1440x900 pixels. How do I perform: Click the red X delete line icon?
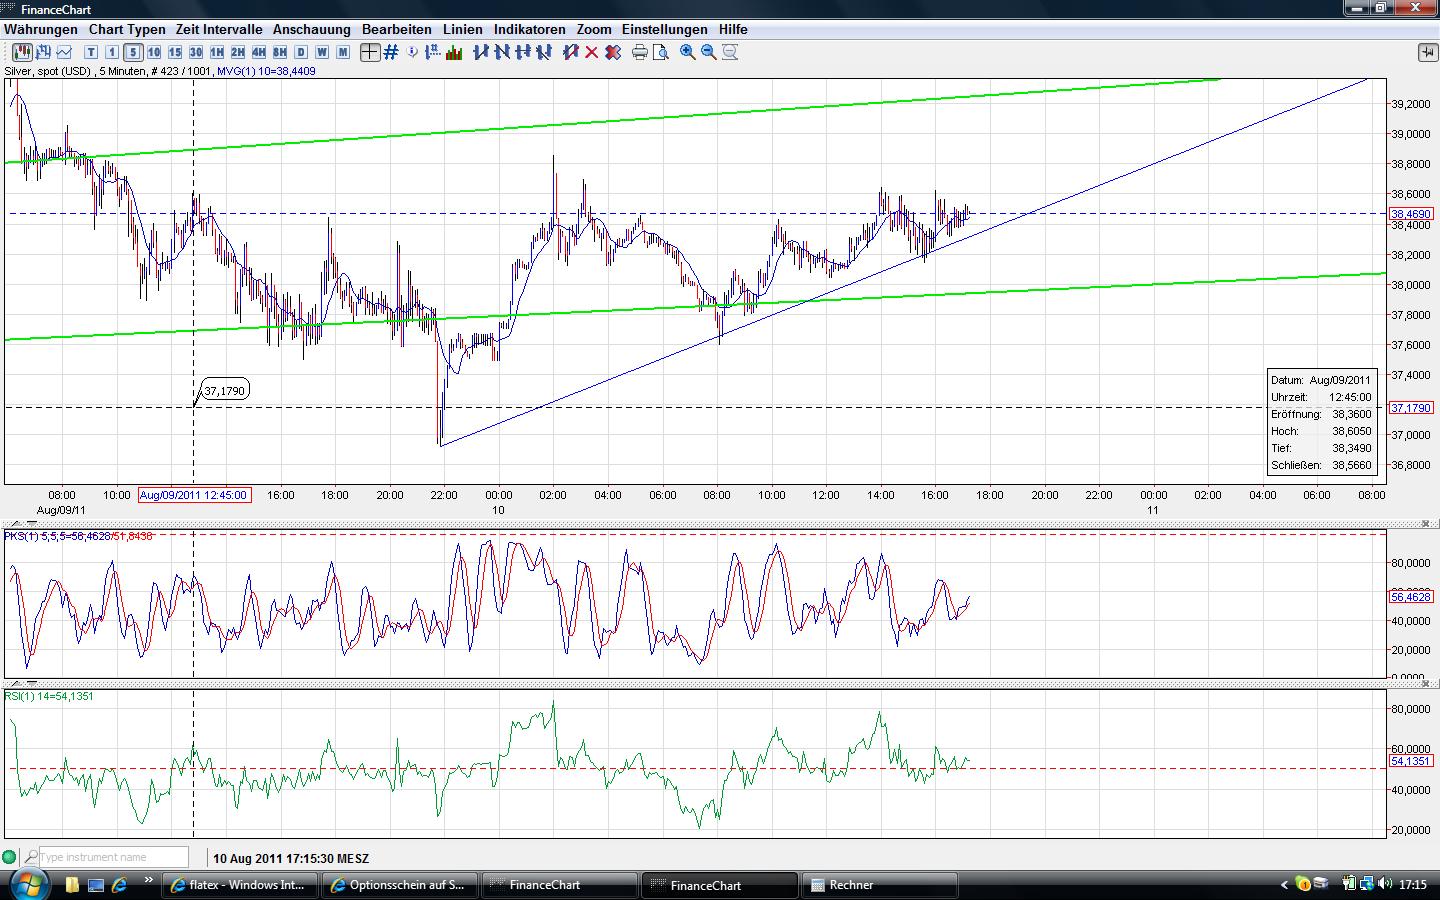592,52
